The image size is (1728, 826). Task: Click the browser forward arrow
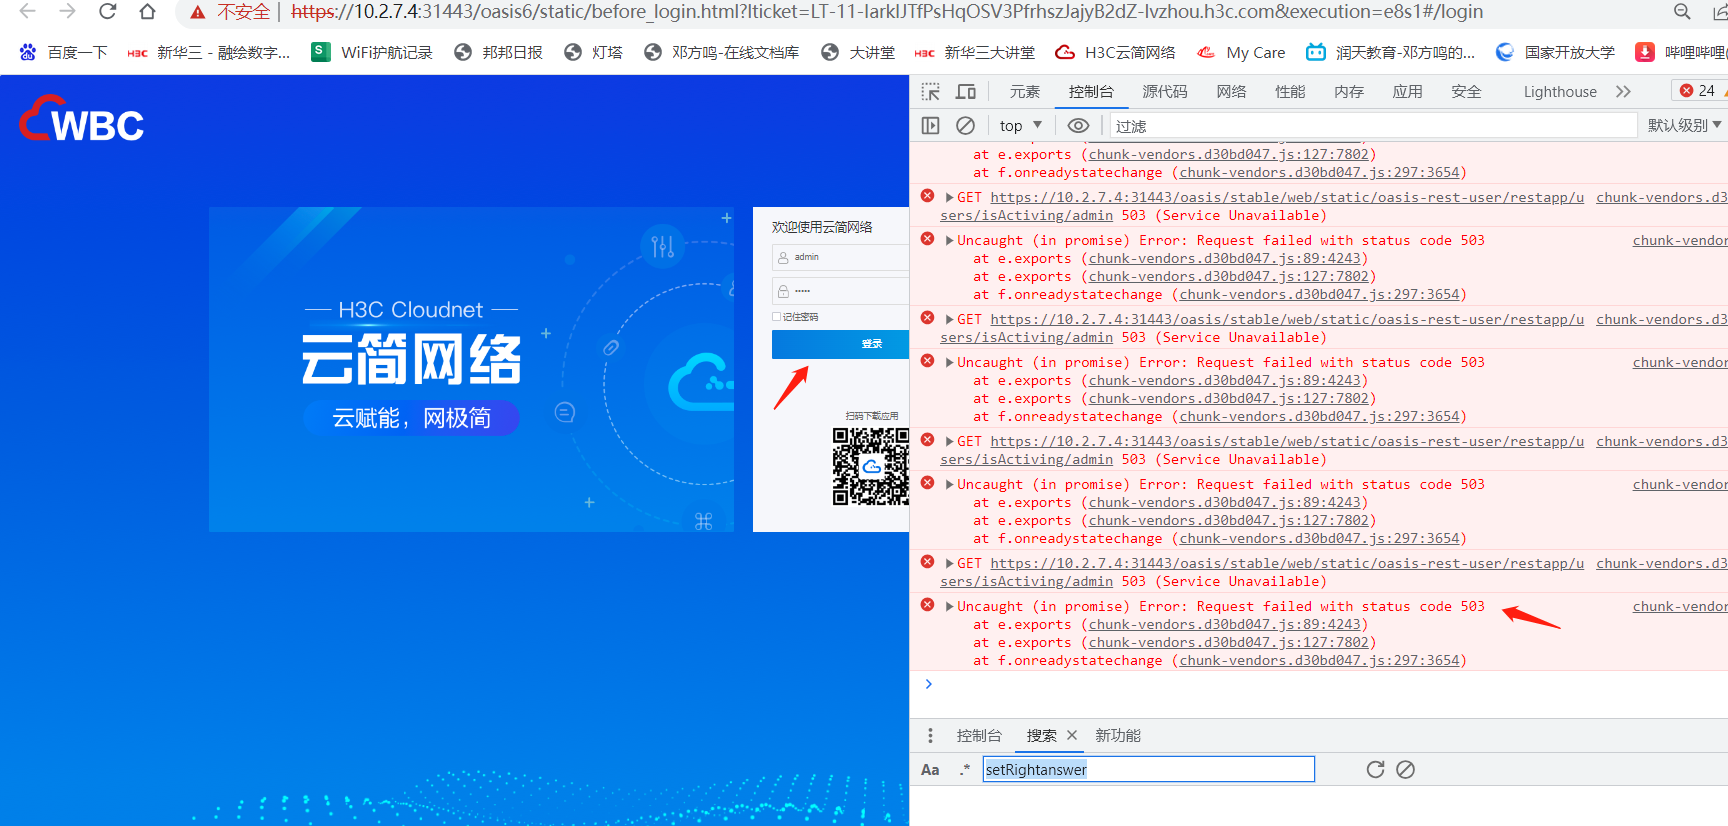click(67, 12)
